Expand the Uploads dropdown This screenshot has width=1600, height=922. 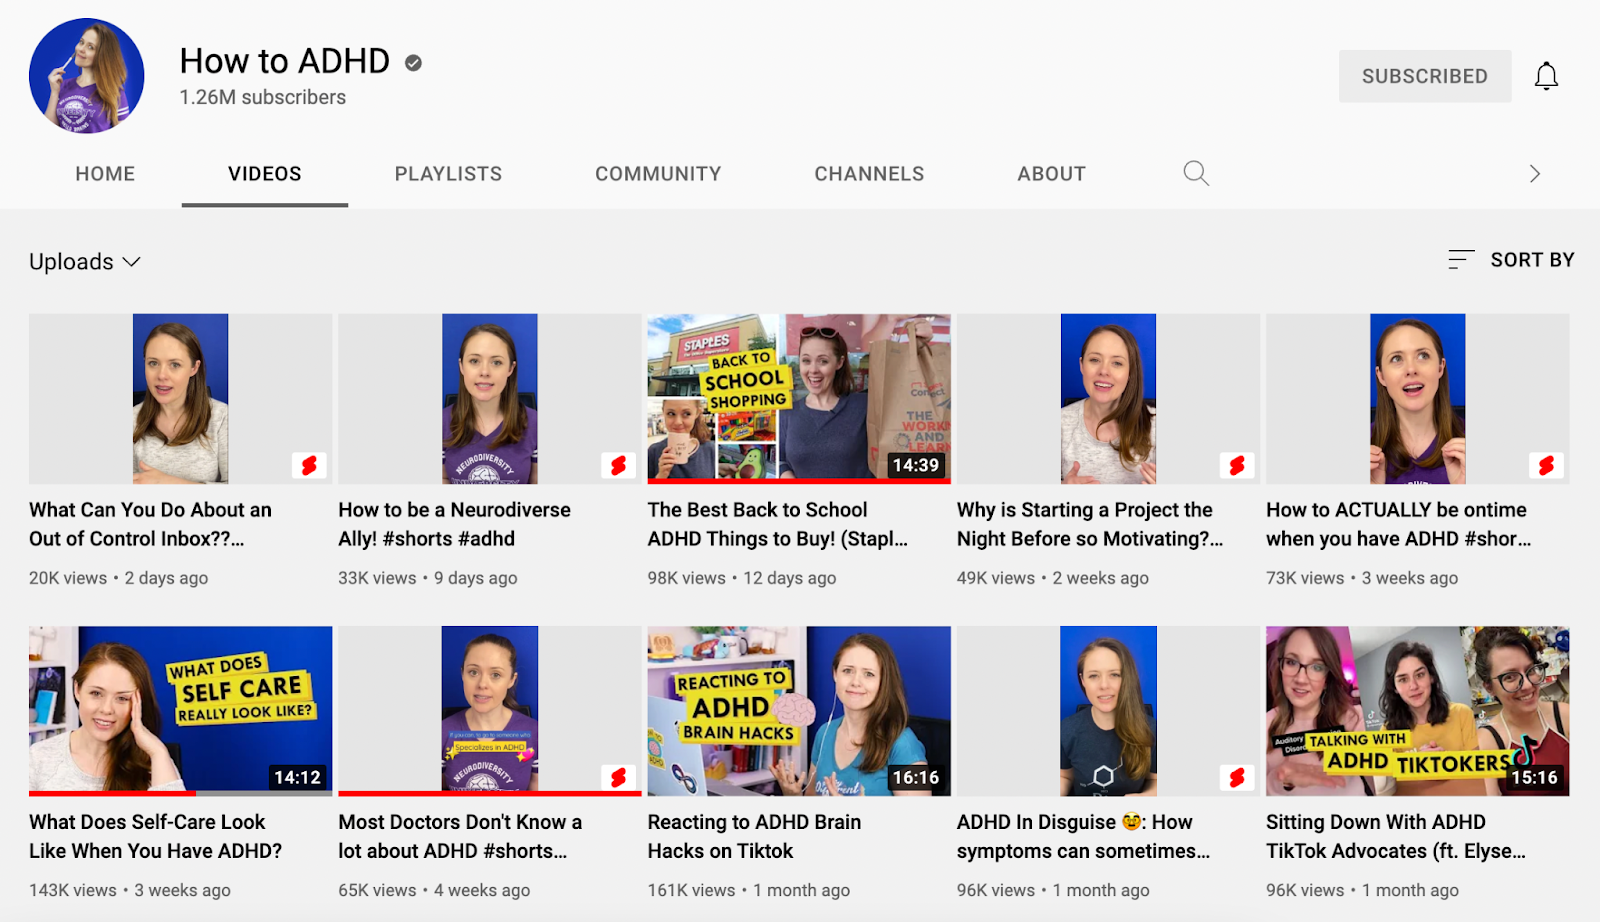point(85,262)
